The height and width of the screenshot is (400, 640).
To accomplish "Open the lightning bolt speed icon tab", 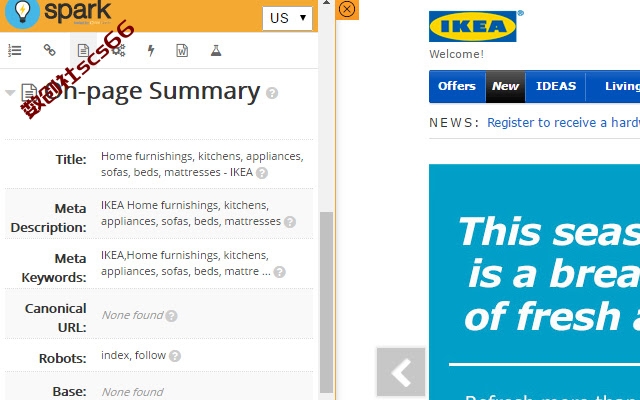I will pos(151,51).
